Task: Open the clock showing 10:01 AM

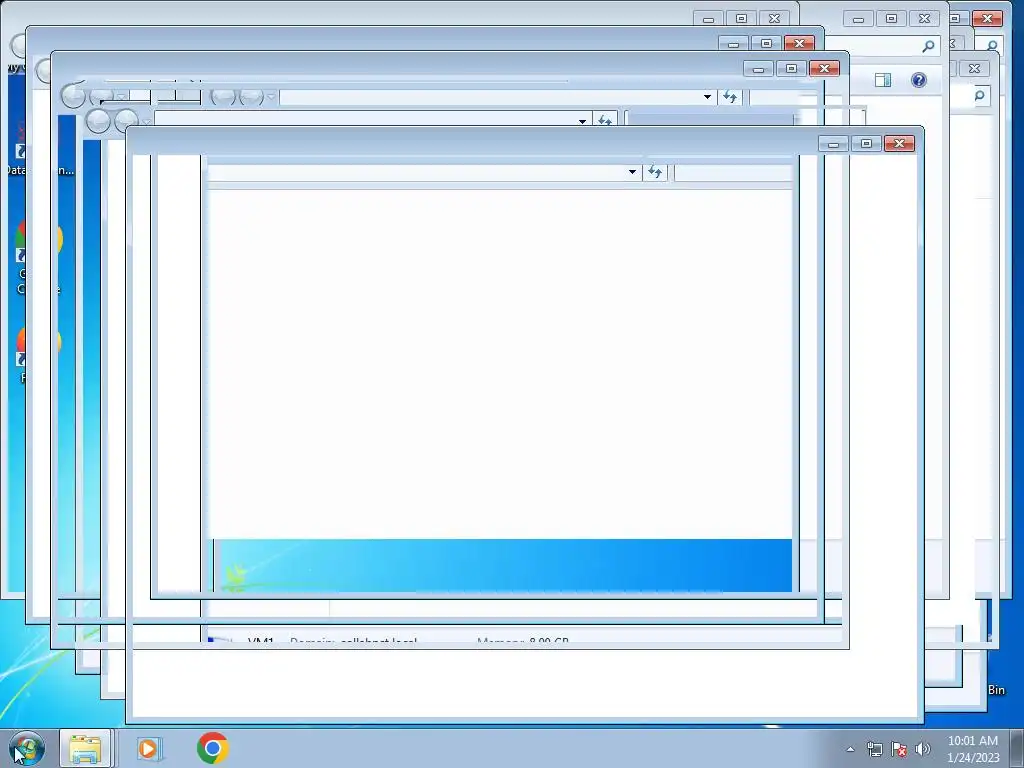Action: [973, 749]
